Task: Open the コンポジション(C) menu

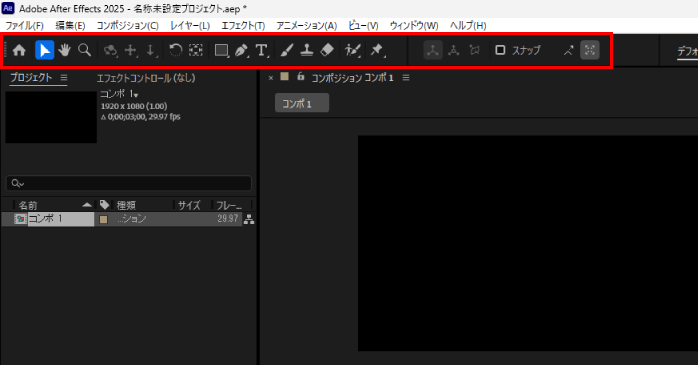Action: (128, 26)
